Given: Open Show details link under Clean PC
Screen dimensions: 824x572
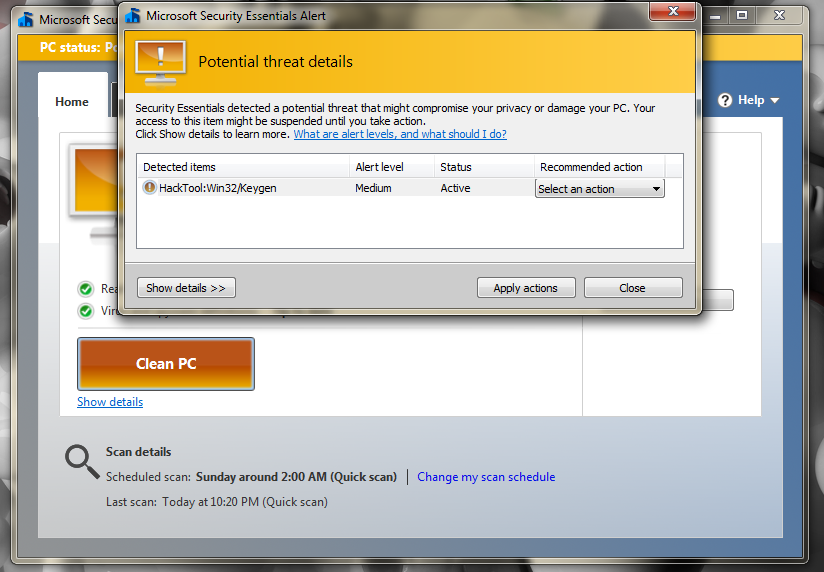Looking at the screenshot, I should coord(110,402).
